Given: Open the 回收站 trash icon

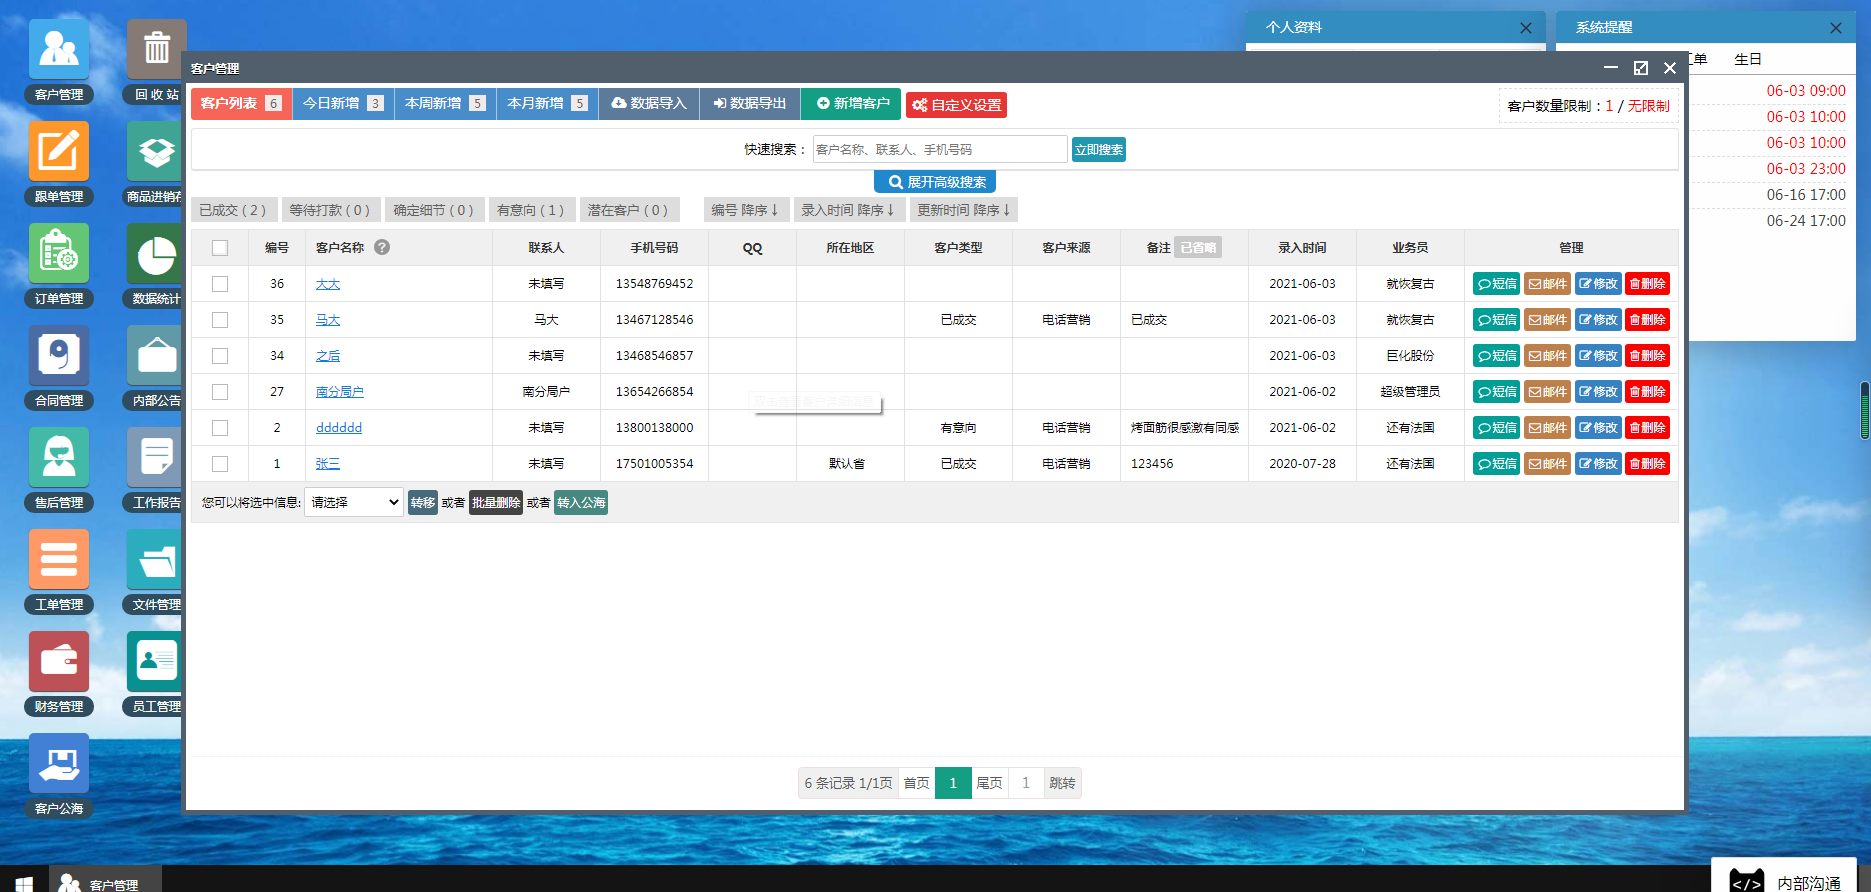Looking at the screenshot, I should (156, 50).
